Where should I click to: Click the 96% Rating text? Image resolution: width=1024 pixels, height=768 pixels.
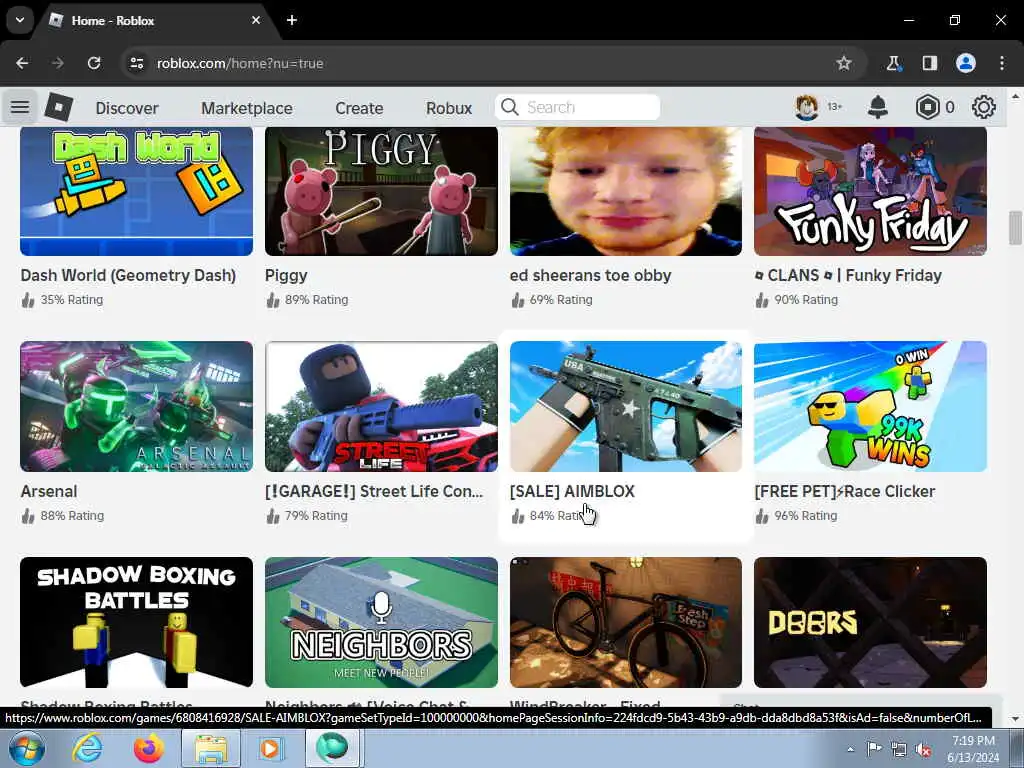[805, 515]
